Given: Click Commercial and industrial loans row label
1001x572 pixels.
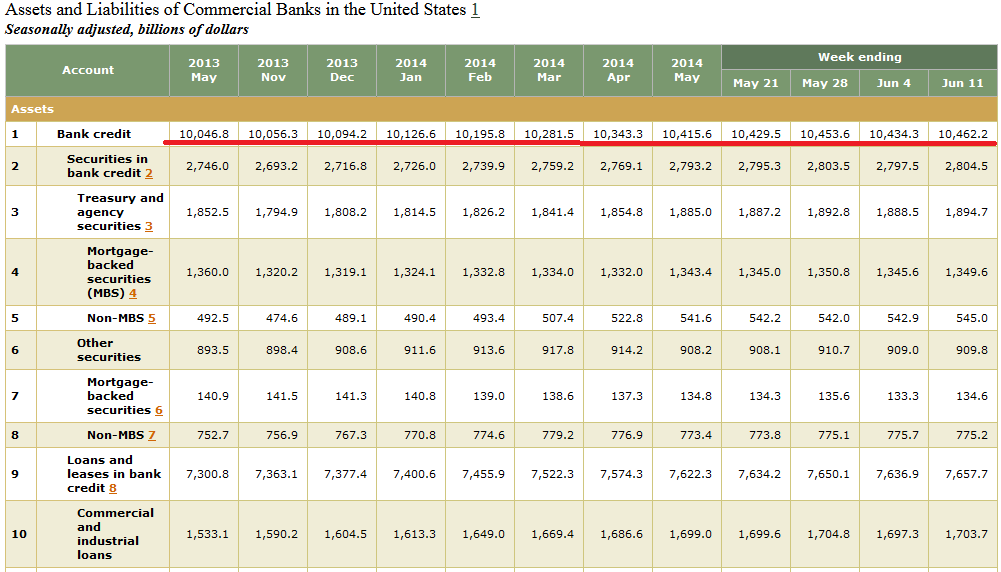Looking at the screenshot, I should click(115, 534).
